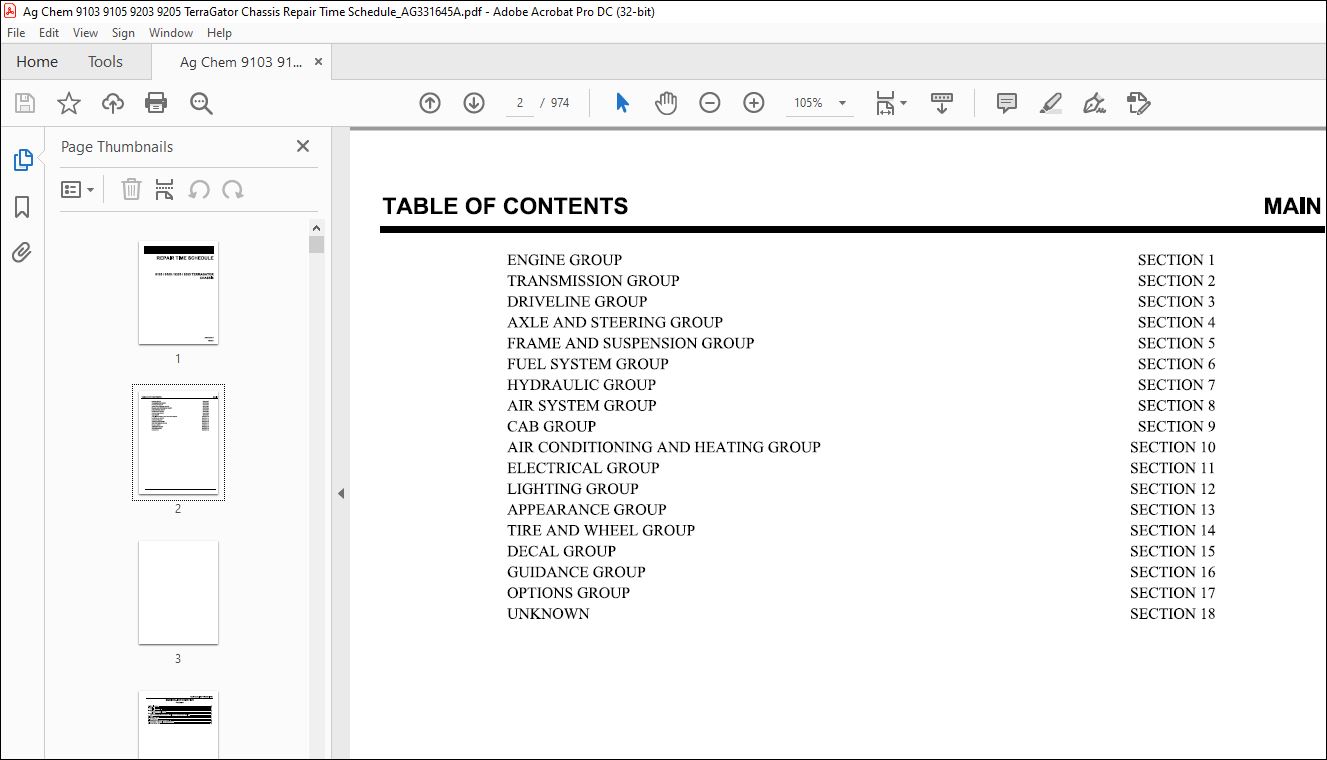Select the Highlight text pen tool
1327x760 pixels.
(1050, 103)
